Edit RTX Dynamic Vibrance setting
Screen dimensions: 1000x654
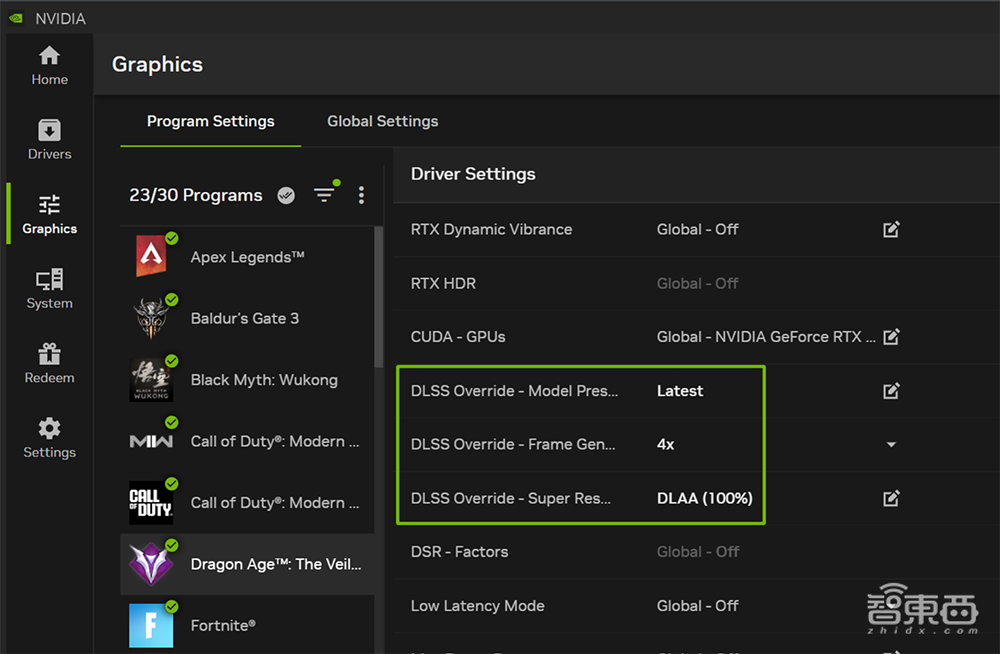[x=891, y=230]
